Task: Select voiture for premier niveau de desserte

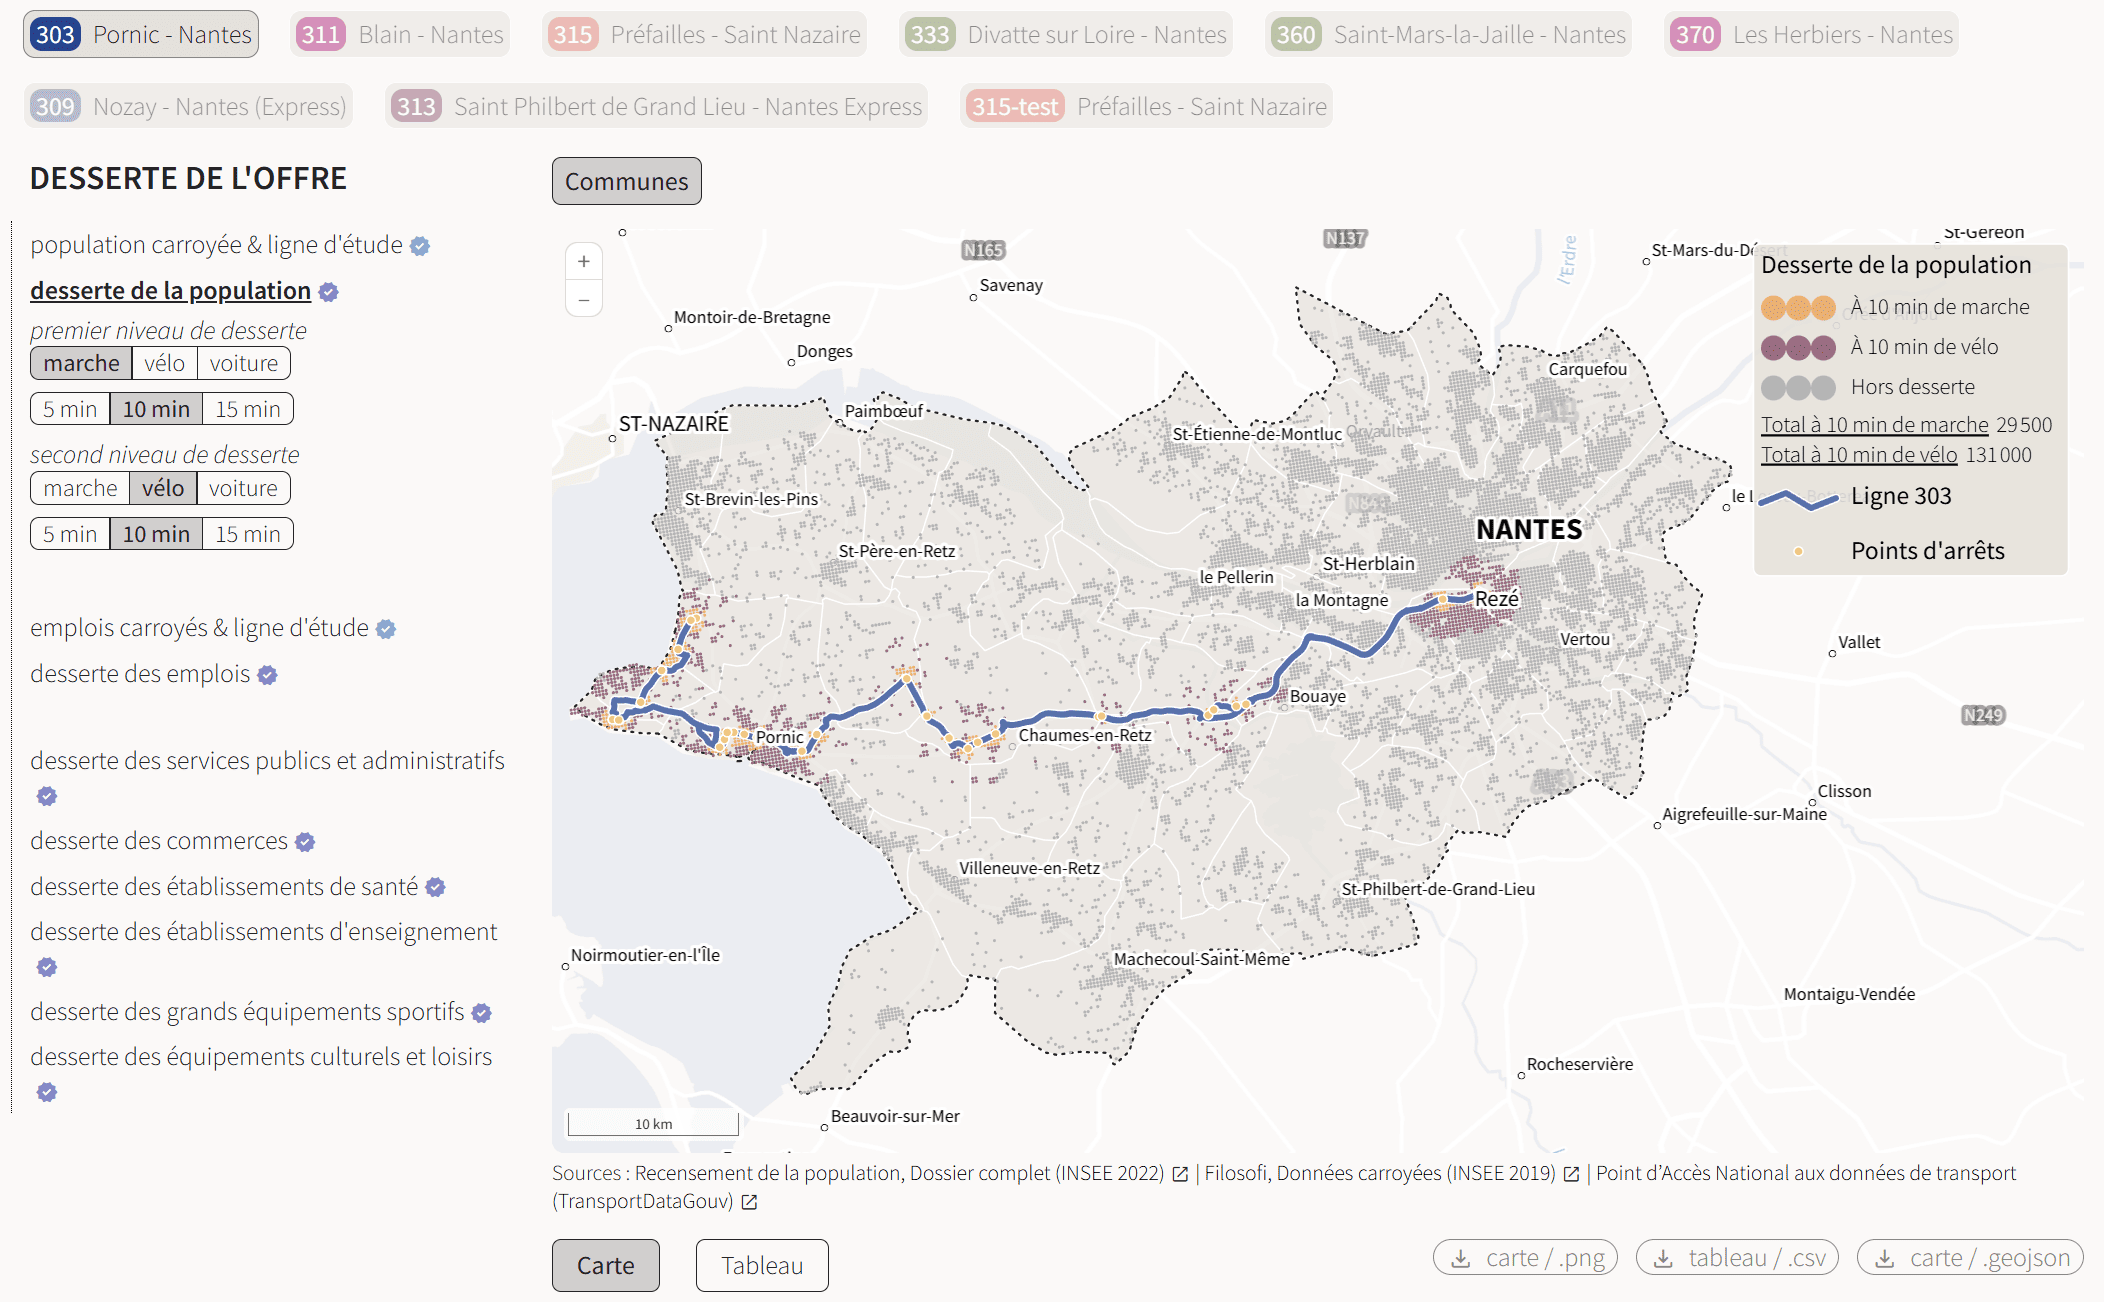Action: 244,363
